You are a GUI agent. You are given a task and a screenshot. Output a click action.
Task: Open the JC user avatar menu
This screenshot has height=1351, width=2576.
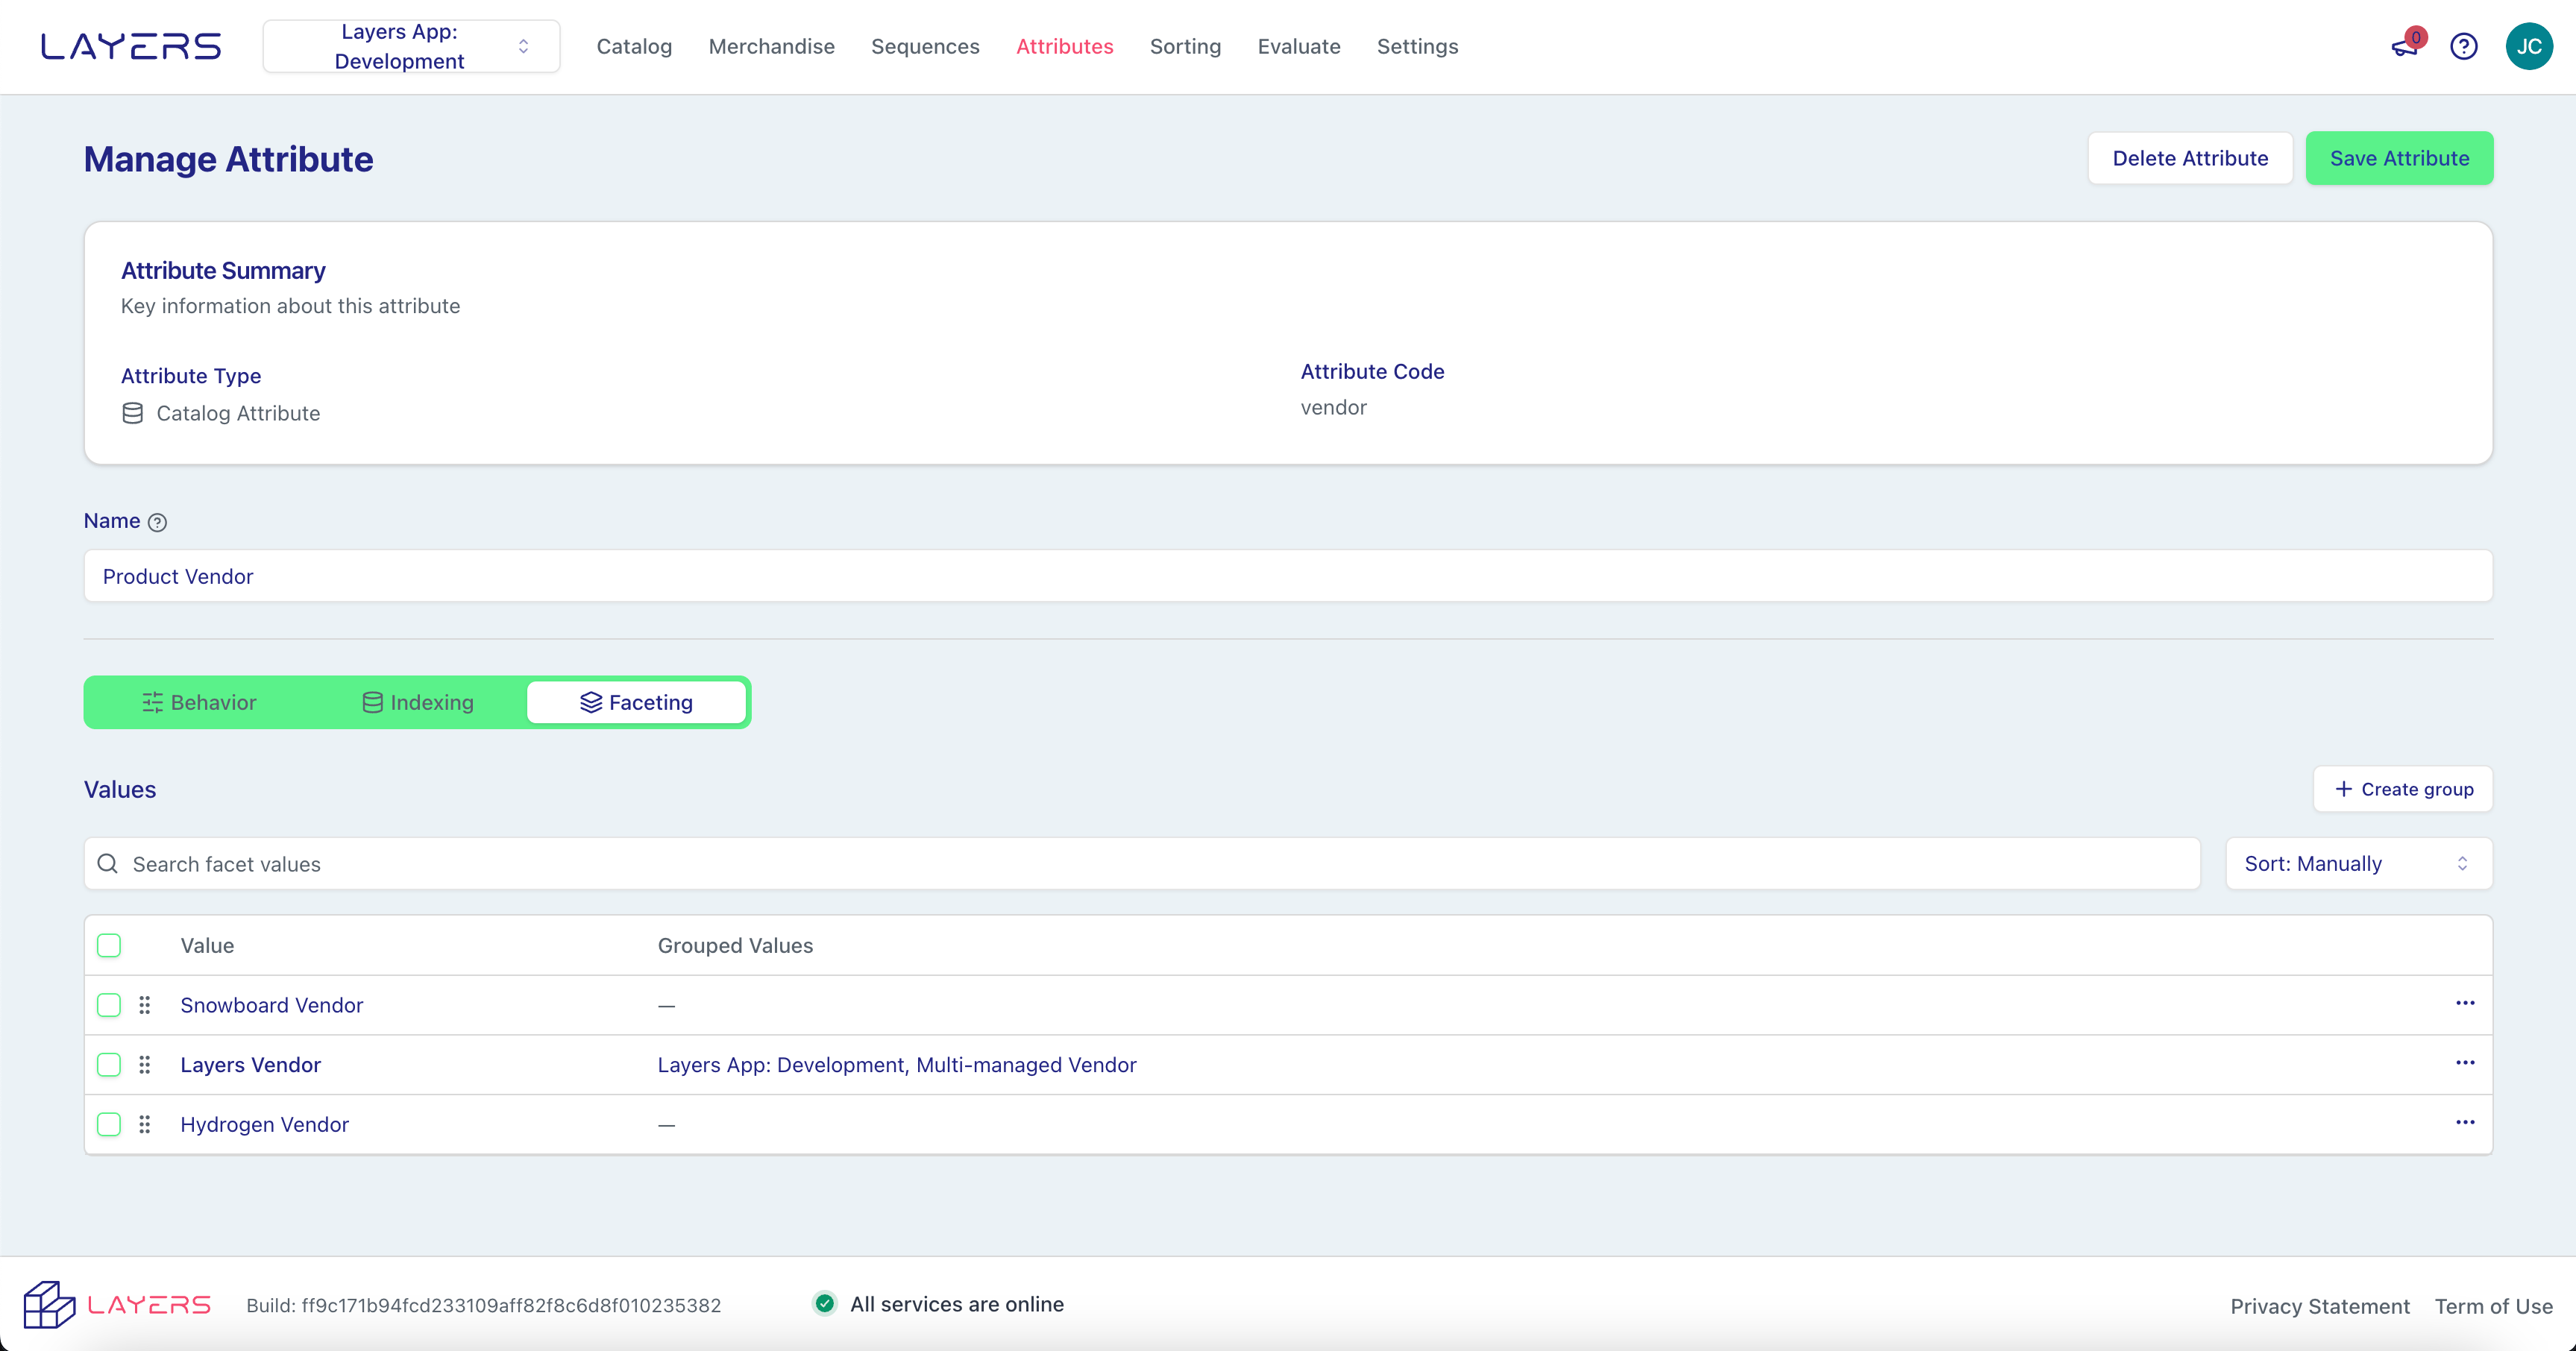pyautogui.click(x=2529, y=46)
